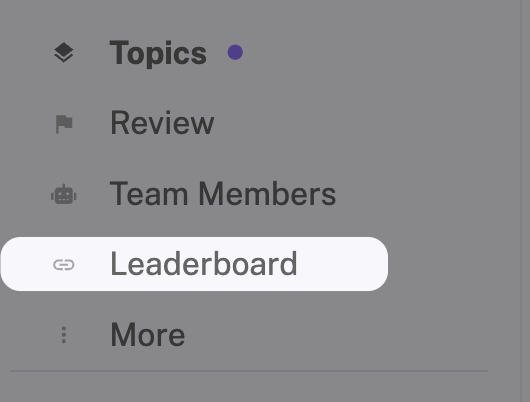Screen dimensions: 530x402
Task: Open the three-dot More icon
Action: point(64,335)
